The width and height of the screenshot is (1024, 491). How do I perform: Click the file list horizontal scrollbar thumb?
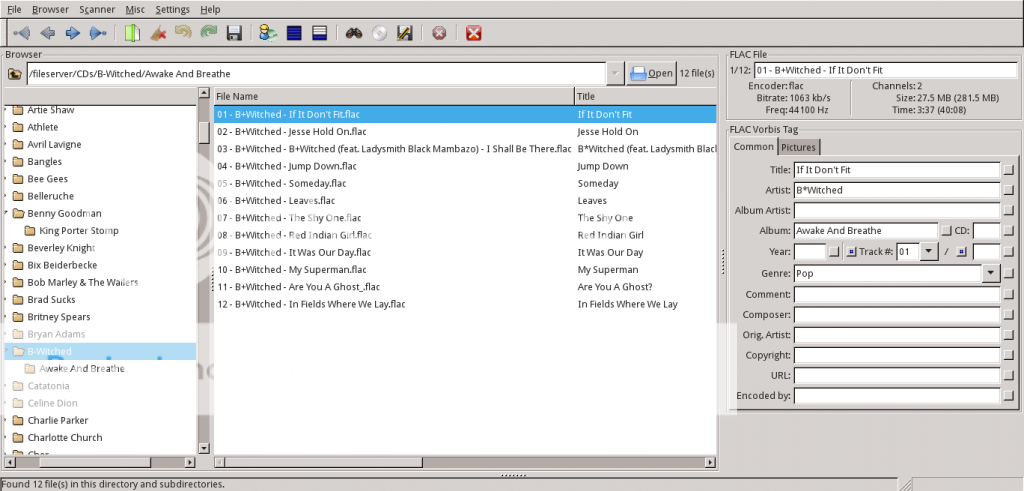tap(323, 462)
